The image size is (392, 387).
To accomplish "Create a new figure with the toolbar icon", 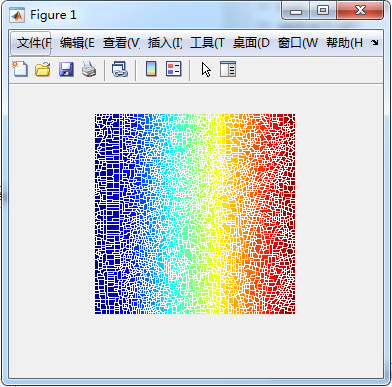I will [x=20, y=69].
